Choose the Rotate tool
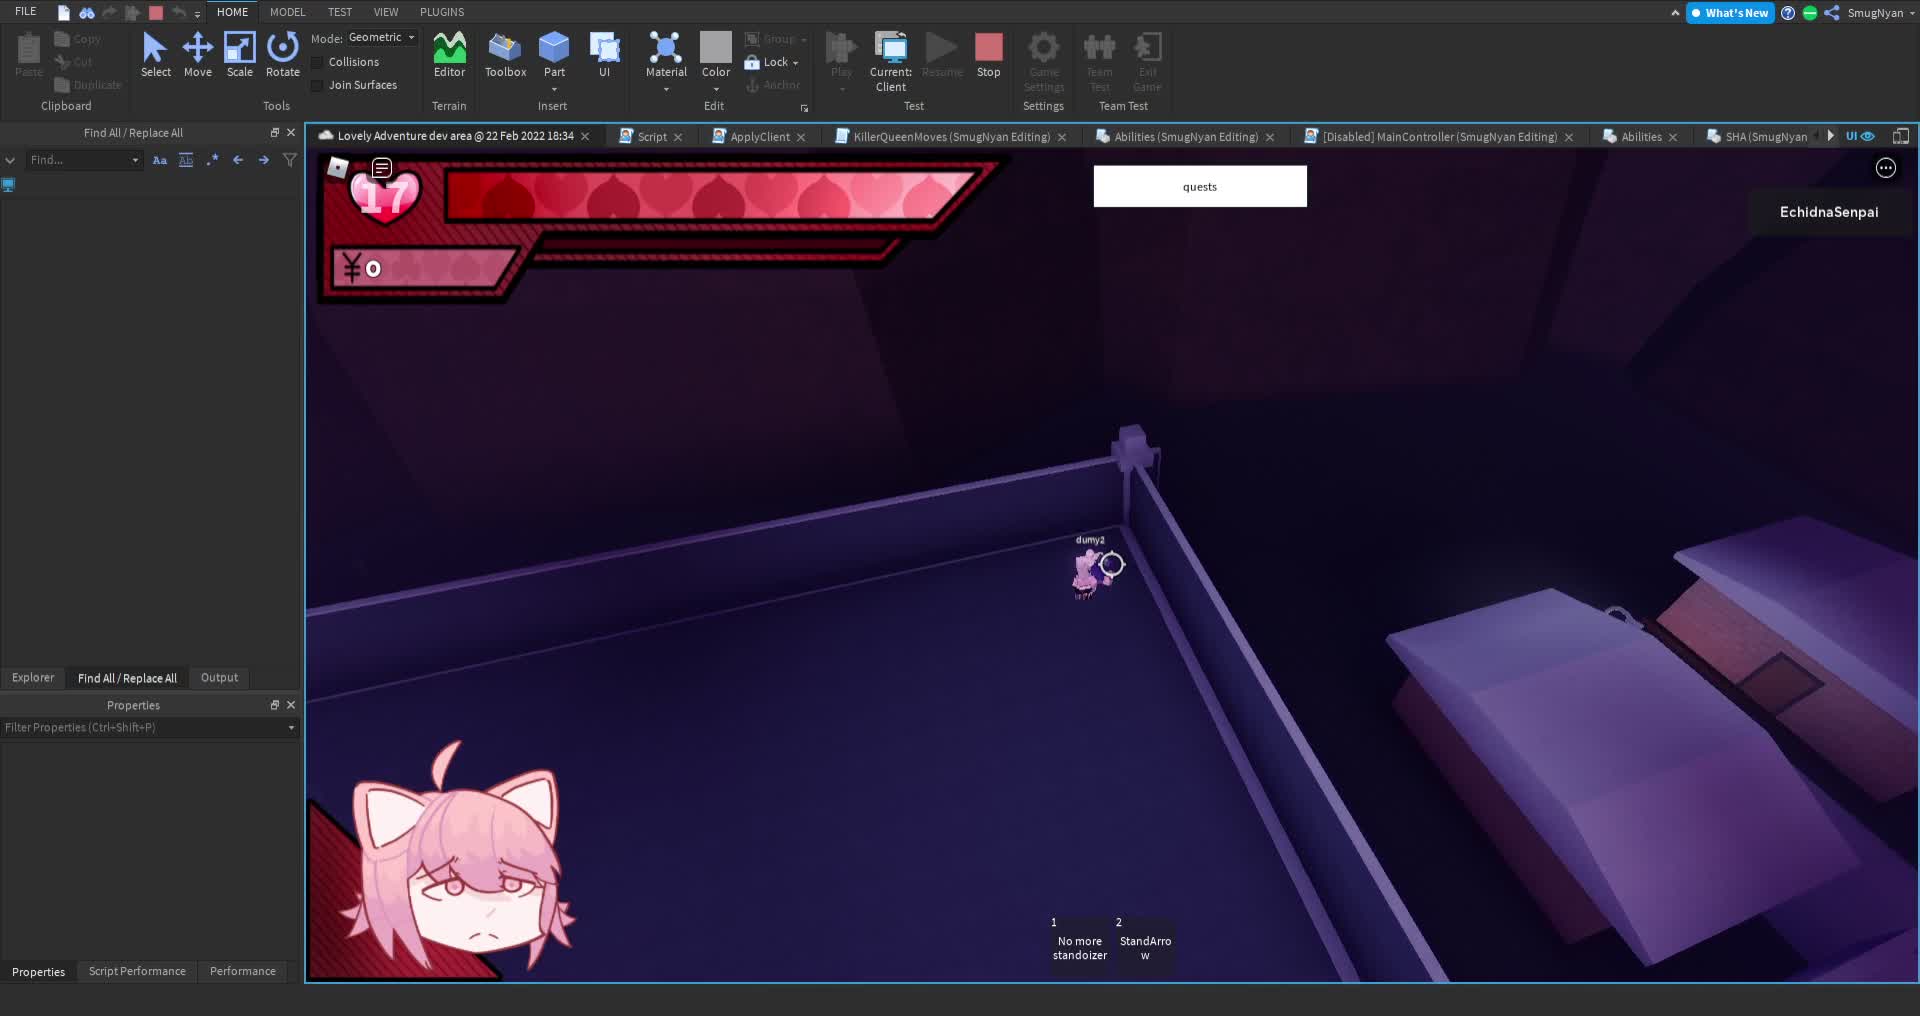 point(282,54)
